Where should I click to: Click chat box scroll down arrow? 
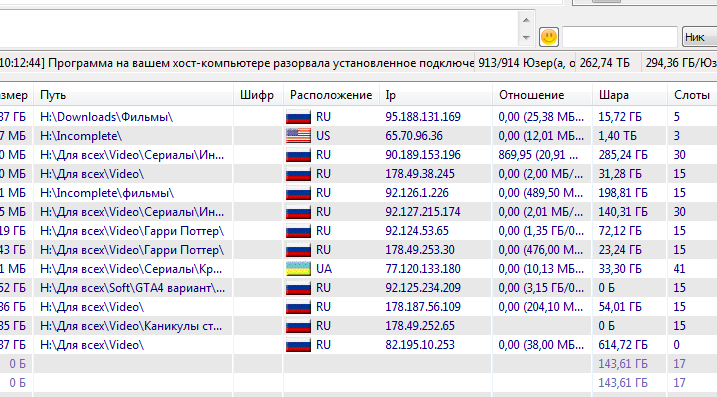pyautogui.click(x=526, y=38)
